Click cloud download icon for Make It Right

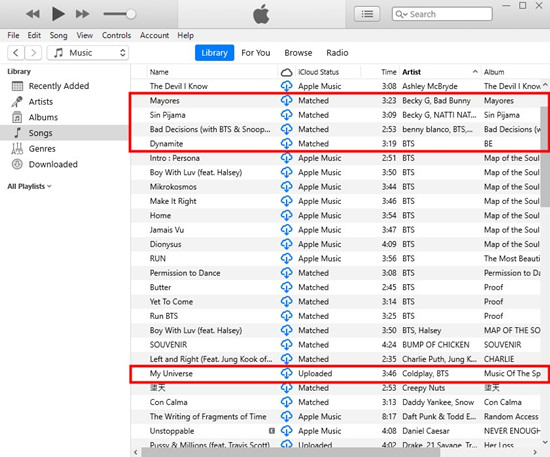point(287,201)
